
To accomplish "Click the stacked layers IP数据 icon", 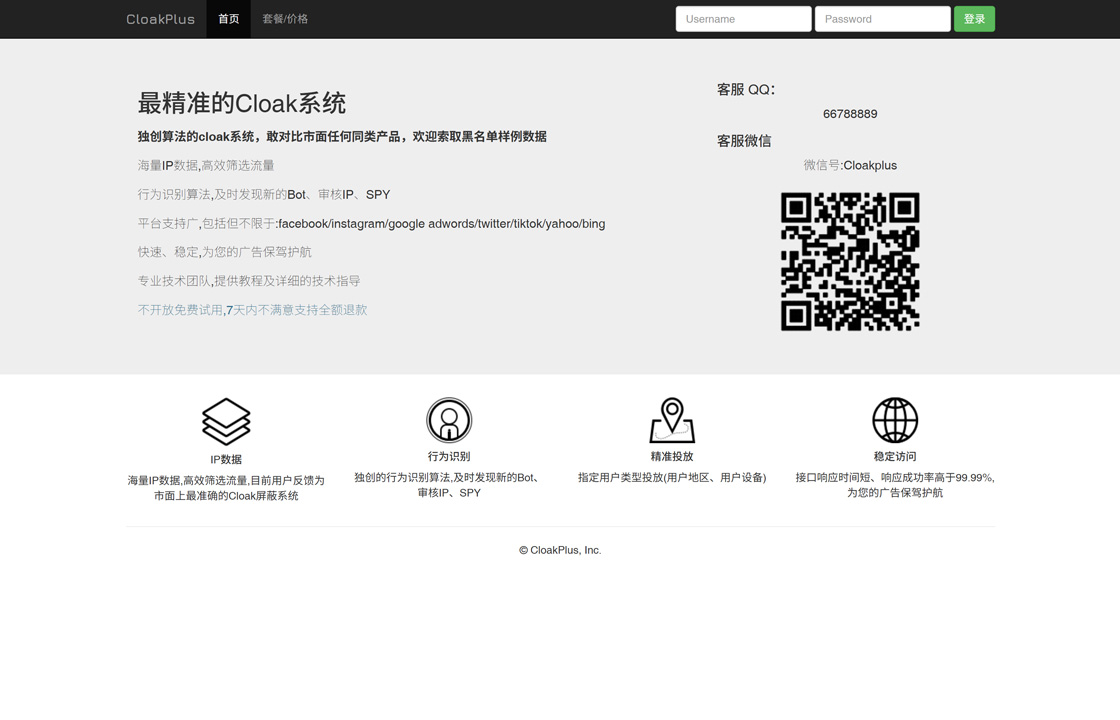I will tap(226, 421).
